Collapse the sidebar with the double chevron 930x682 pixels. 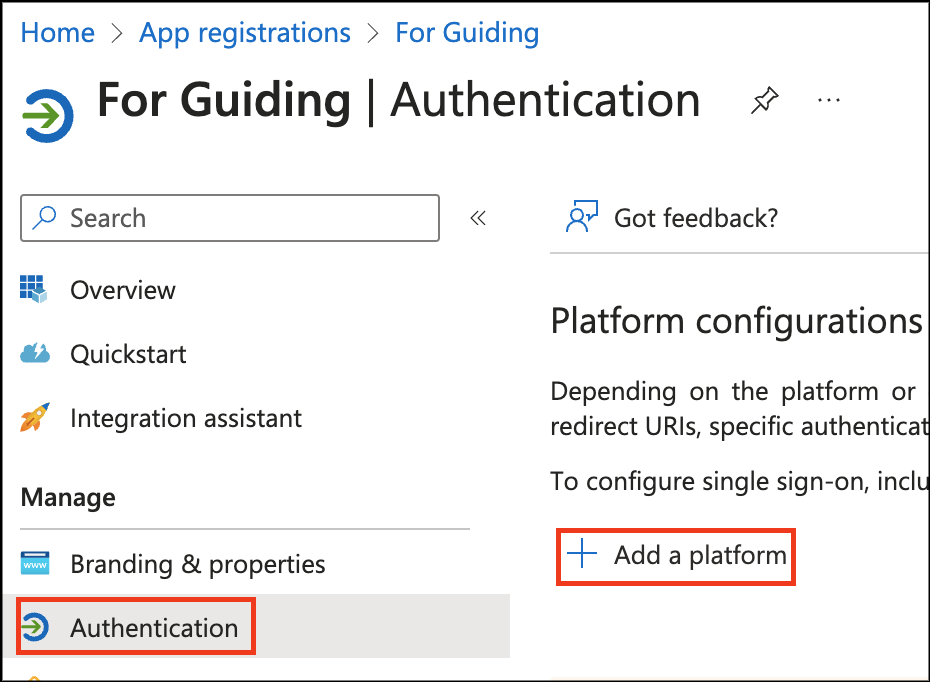click(478, 218)
